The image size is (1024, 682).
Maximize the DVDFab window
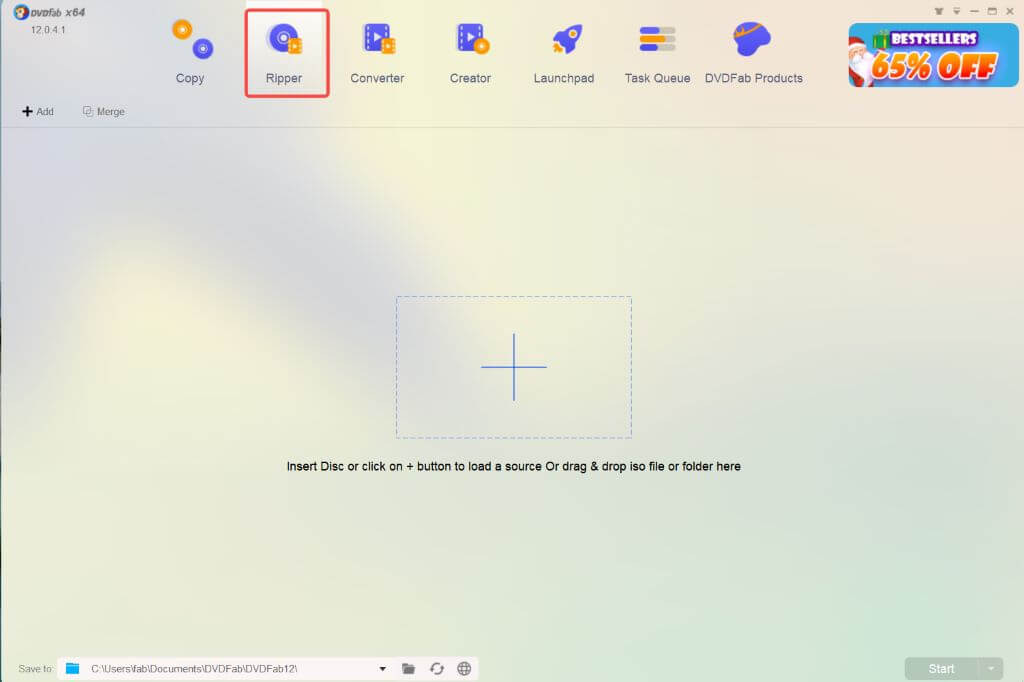click(992, 11)
